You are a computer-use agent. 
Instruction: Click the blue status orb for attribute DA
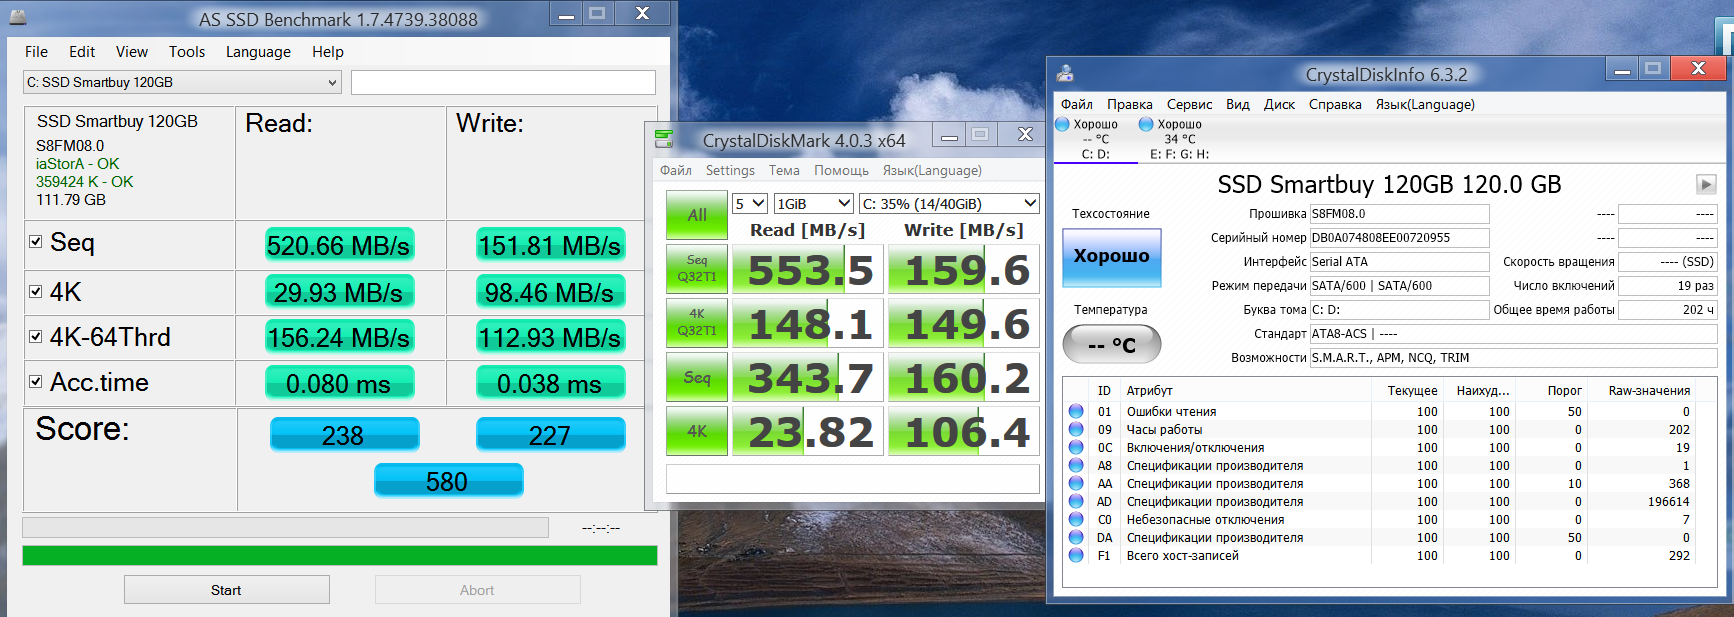(1076, 537)
